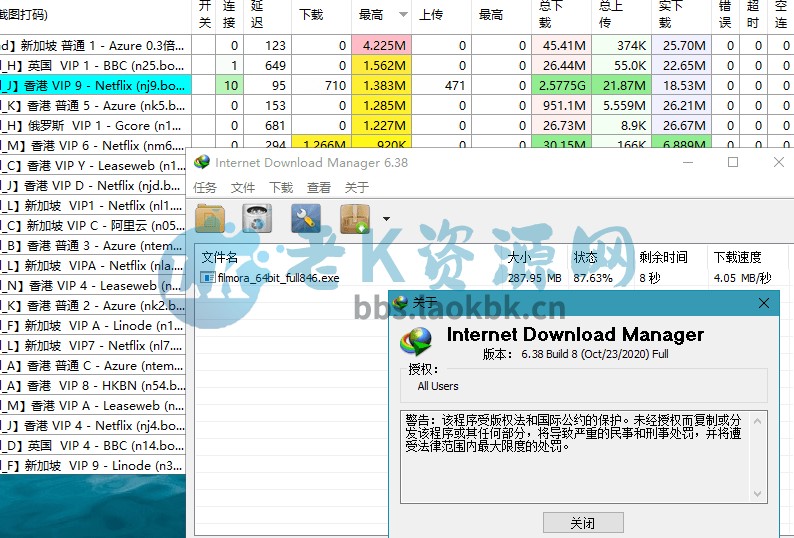Image resolution: width=794 pixels, height=538 pixels.
Task: Open the 查看 menu in IDM
Action: [x=319, y=187]
